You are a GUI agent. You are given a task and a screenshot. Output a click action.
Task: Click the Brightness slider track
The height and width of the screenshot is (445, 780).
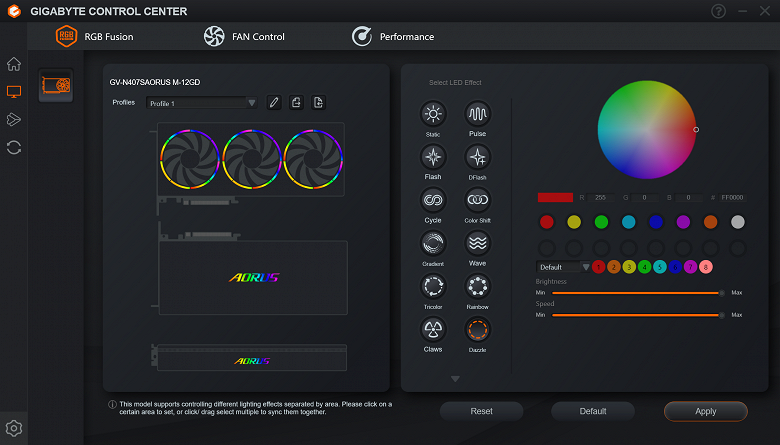(x=637, y=293)
